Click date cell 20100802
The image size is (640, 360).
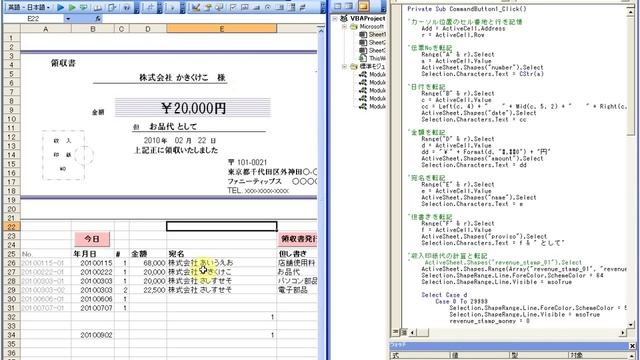pos(93,335)
